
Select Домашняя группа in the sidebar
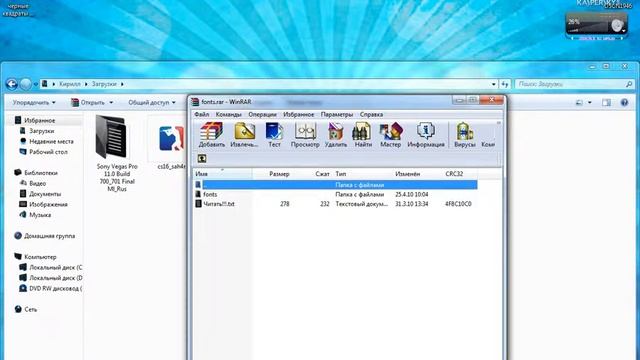point(49,236)
